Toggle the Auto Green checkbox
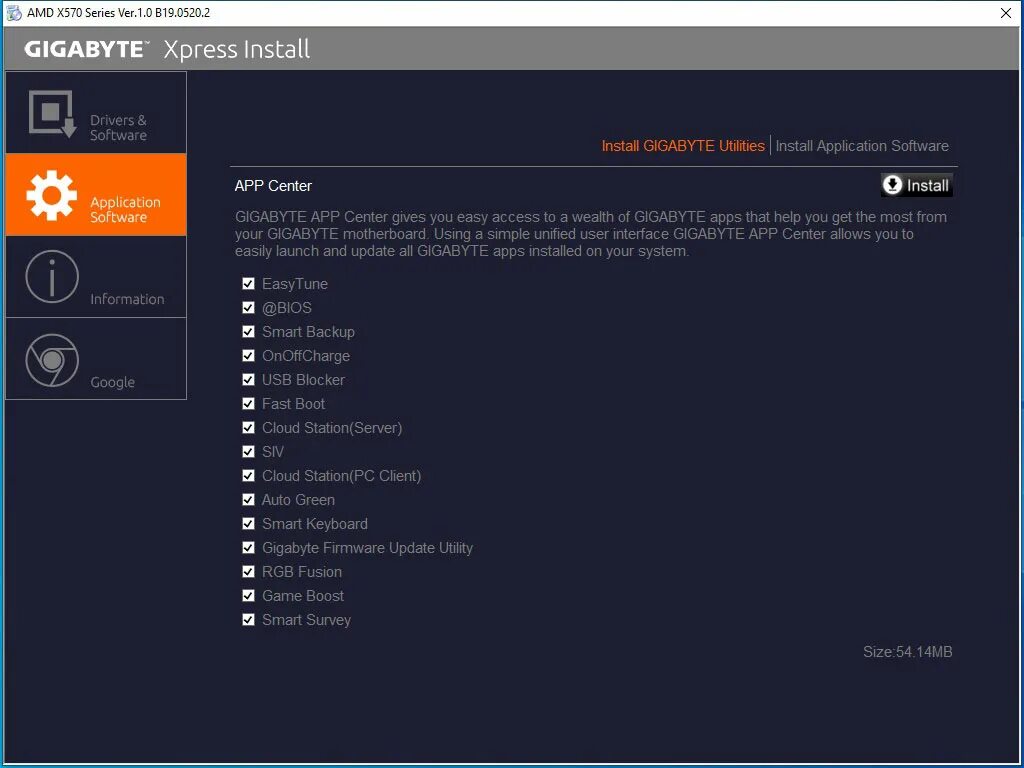The height and width of the screenshot is (768, 1024). tap(248, 500)
